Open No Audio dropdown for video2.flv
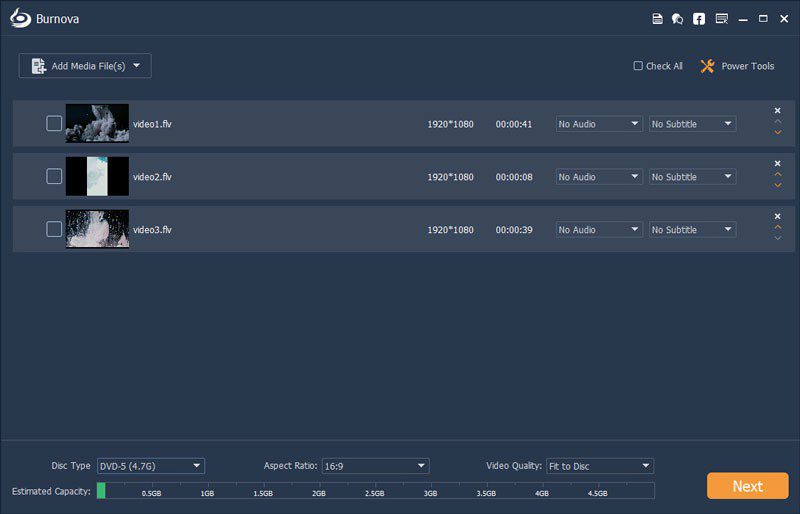 point(598,177)
